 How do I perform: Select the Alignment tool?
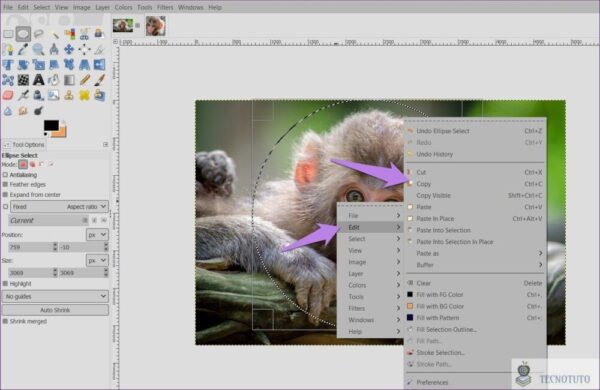(85, 49)
